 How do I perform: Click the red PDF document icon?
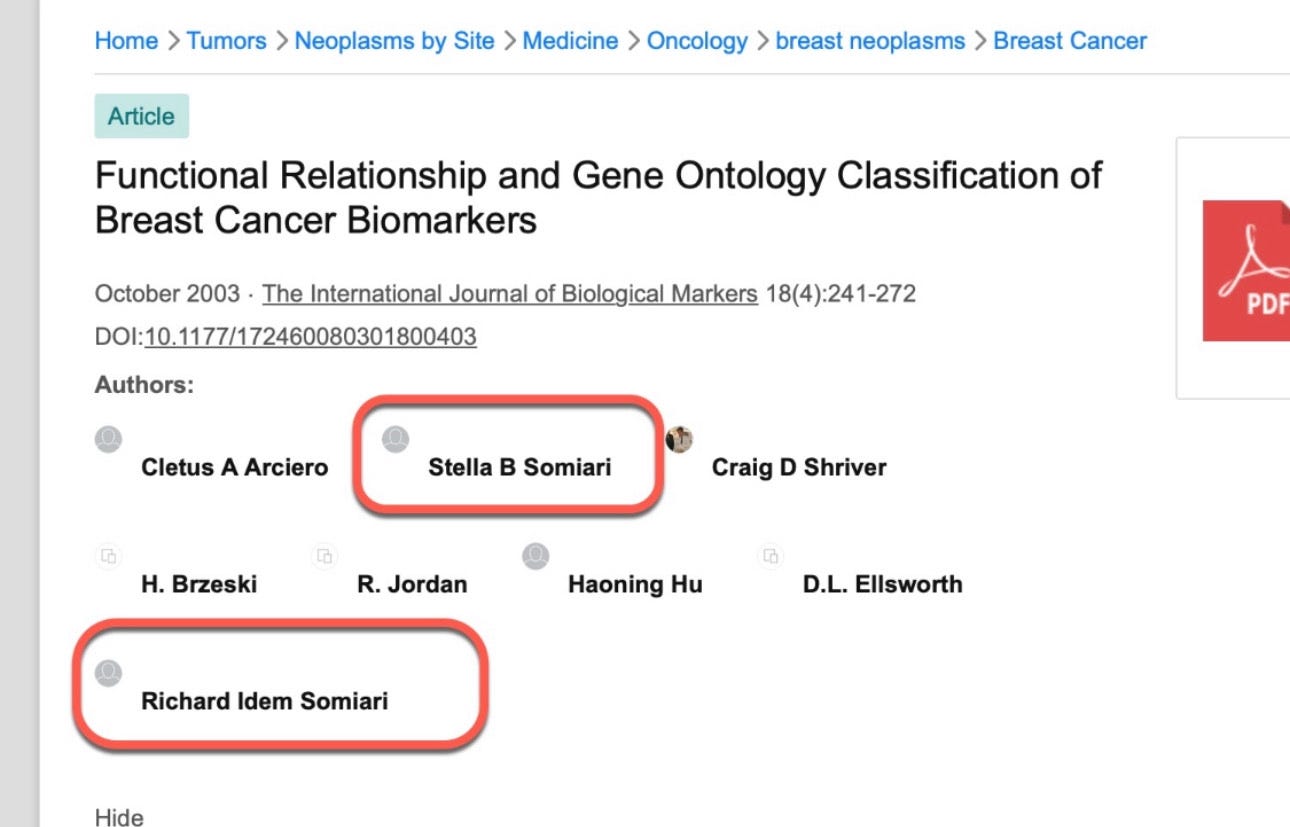[x=1247, y=270]
